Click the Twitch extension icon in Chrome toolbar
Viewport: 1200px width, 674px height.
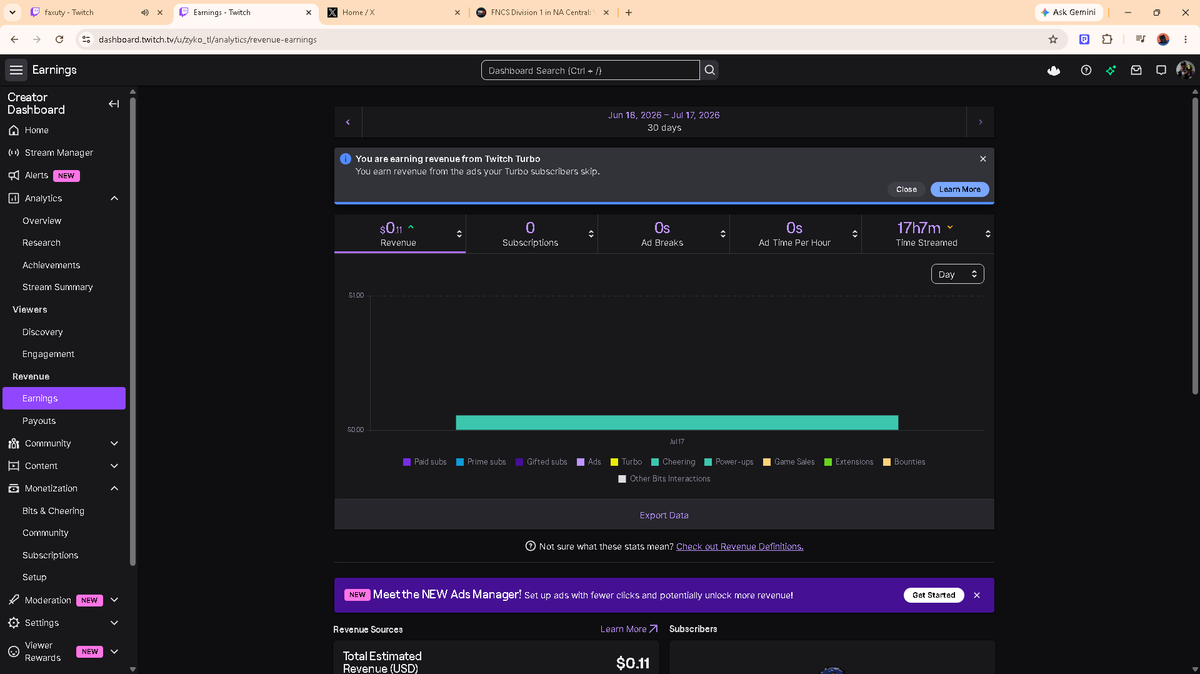pos(1084,39)
